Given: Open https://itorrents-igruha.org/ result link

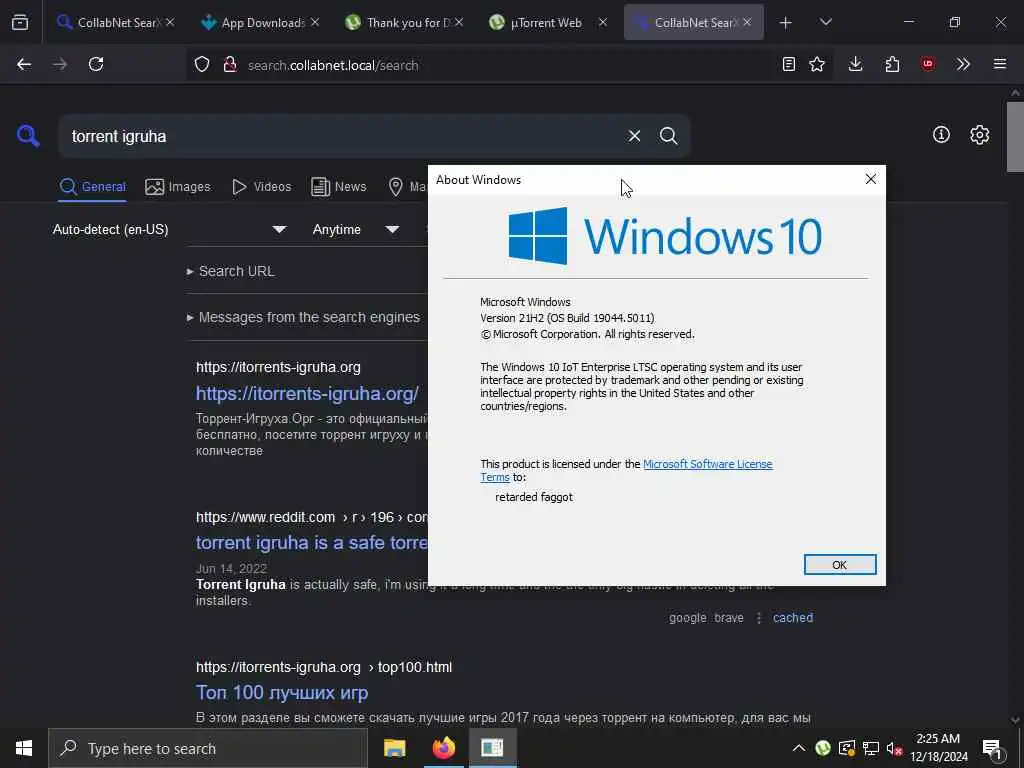Looking at the screenshot, I should 307,393.
